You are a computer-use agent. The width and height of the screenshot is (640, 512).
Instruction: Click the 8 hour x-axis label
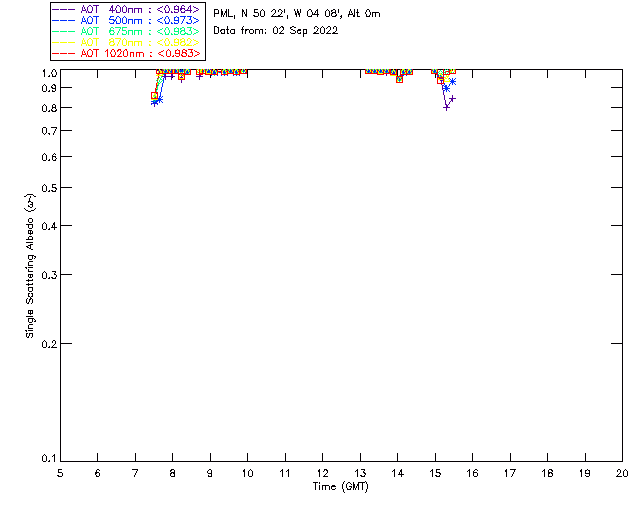173,473
